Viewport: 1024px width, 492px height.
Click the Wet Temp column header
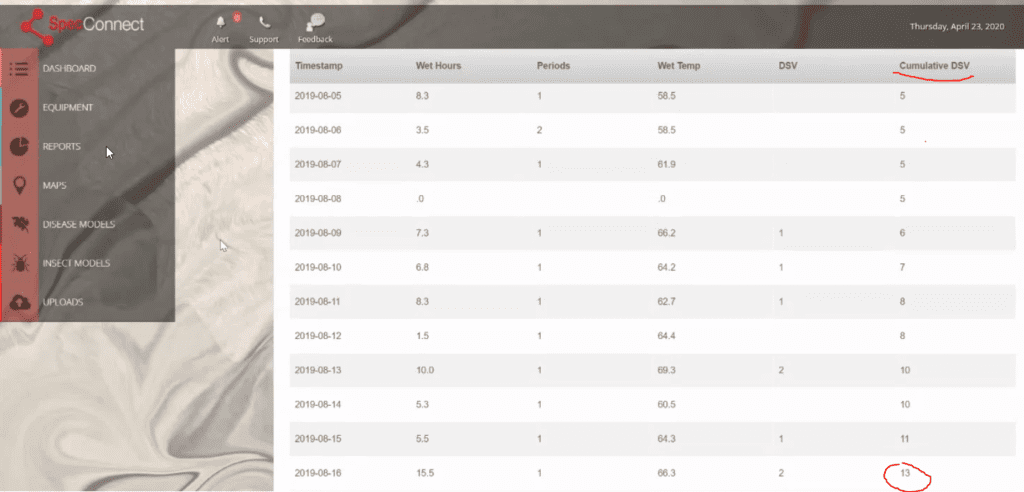[679, 66]
